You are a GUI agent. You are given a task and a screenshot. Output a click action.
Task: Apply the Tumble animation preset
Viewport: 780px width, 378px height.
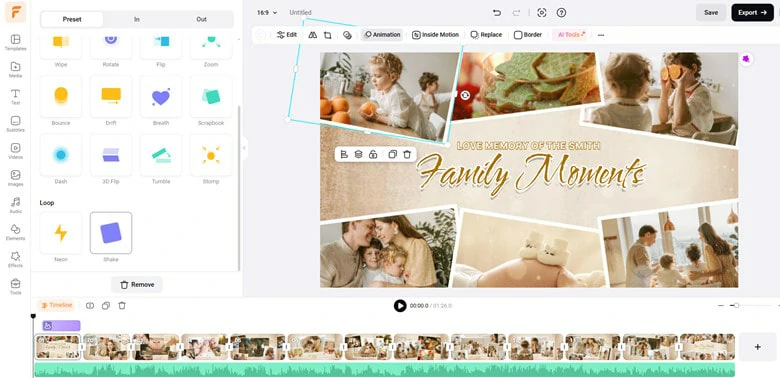(x=161, y=155)
